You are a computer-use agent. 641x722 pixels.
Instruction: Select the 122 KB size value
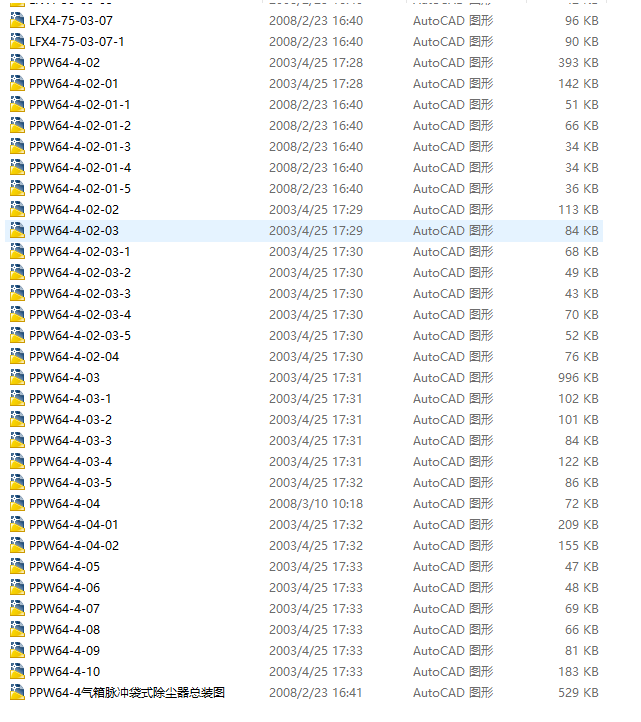click(x=578, y=462)
